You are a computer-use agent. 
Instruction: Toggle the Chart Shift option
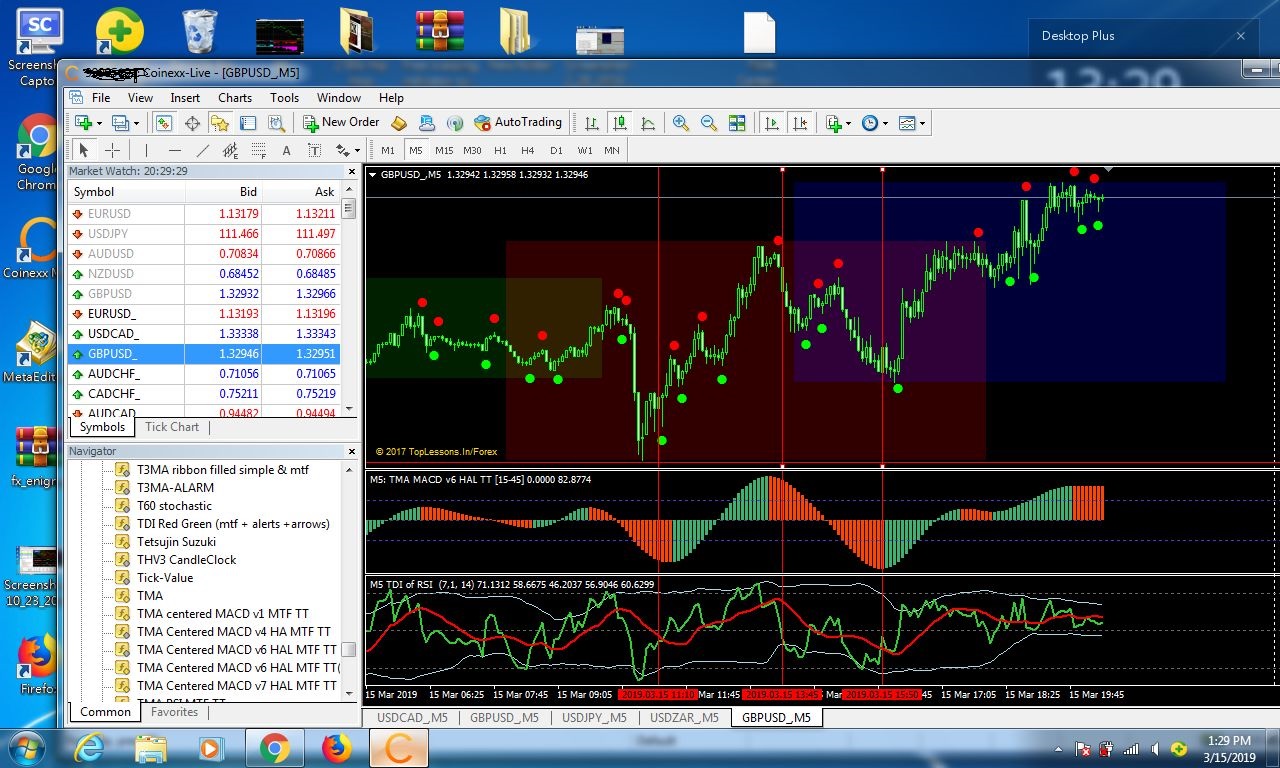click(800, 123)
